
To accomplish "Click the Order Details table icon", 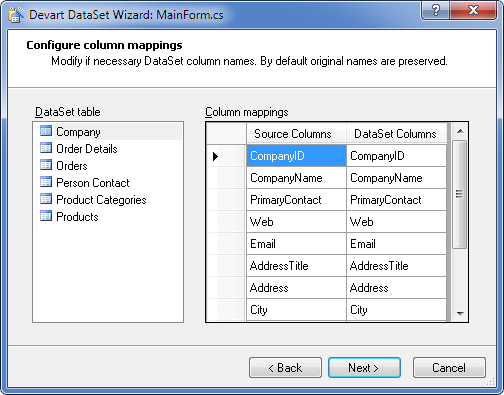I will pyautogui.click(x=46, y=148).
